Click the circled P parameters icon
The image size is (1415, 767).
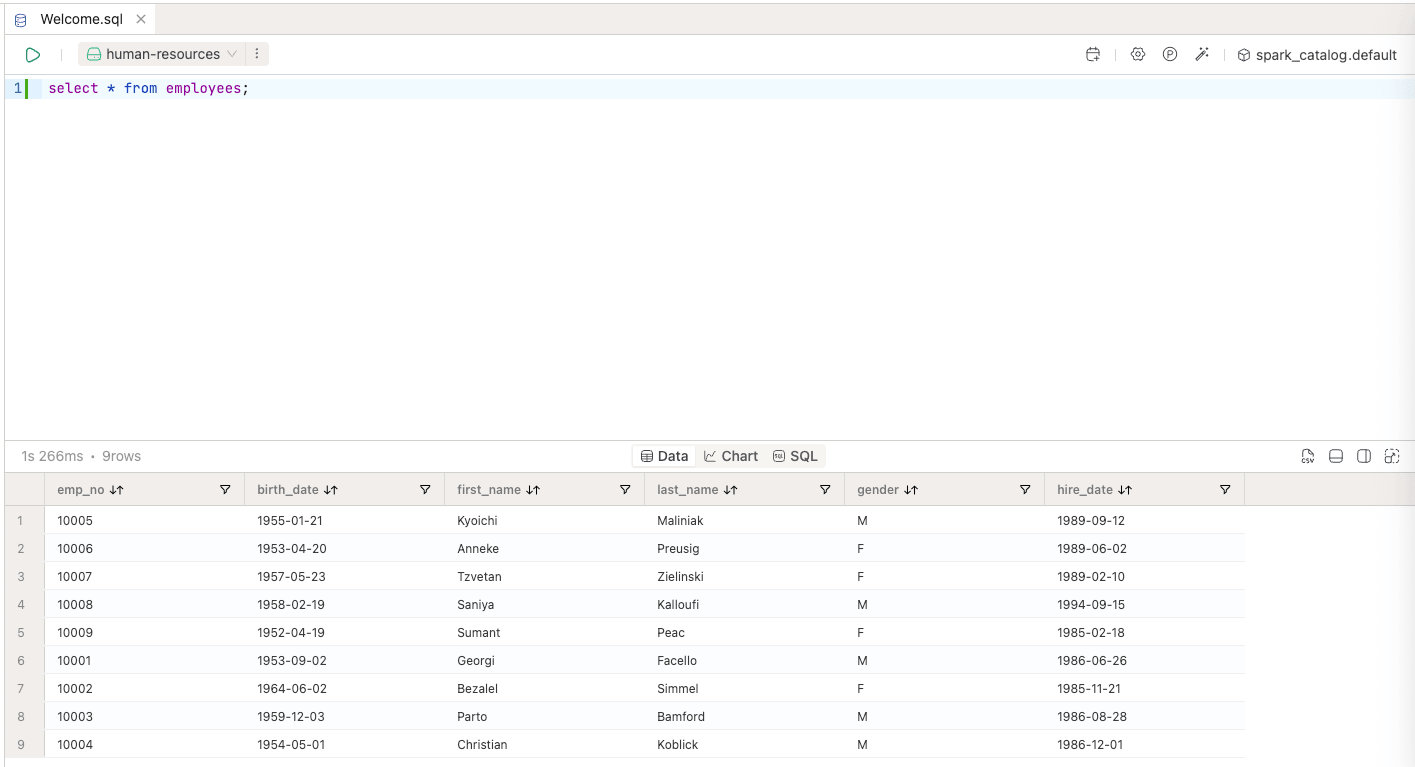(x=1170, y=55)
